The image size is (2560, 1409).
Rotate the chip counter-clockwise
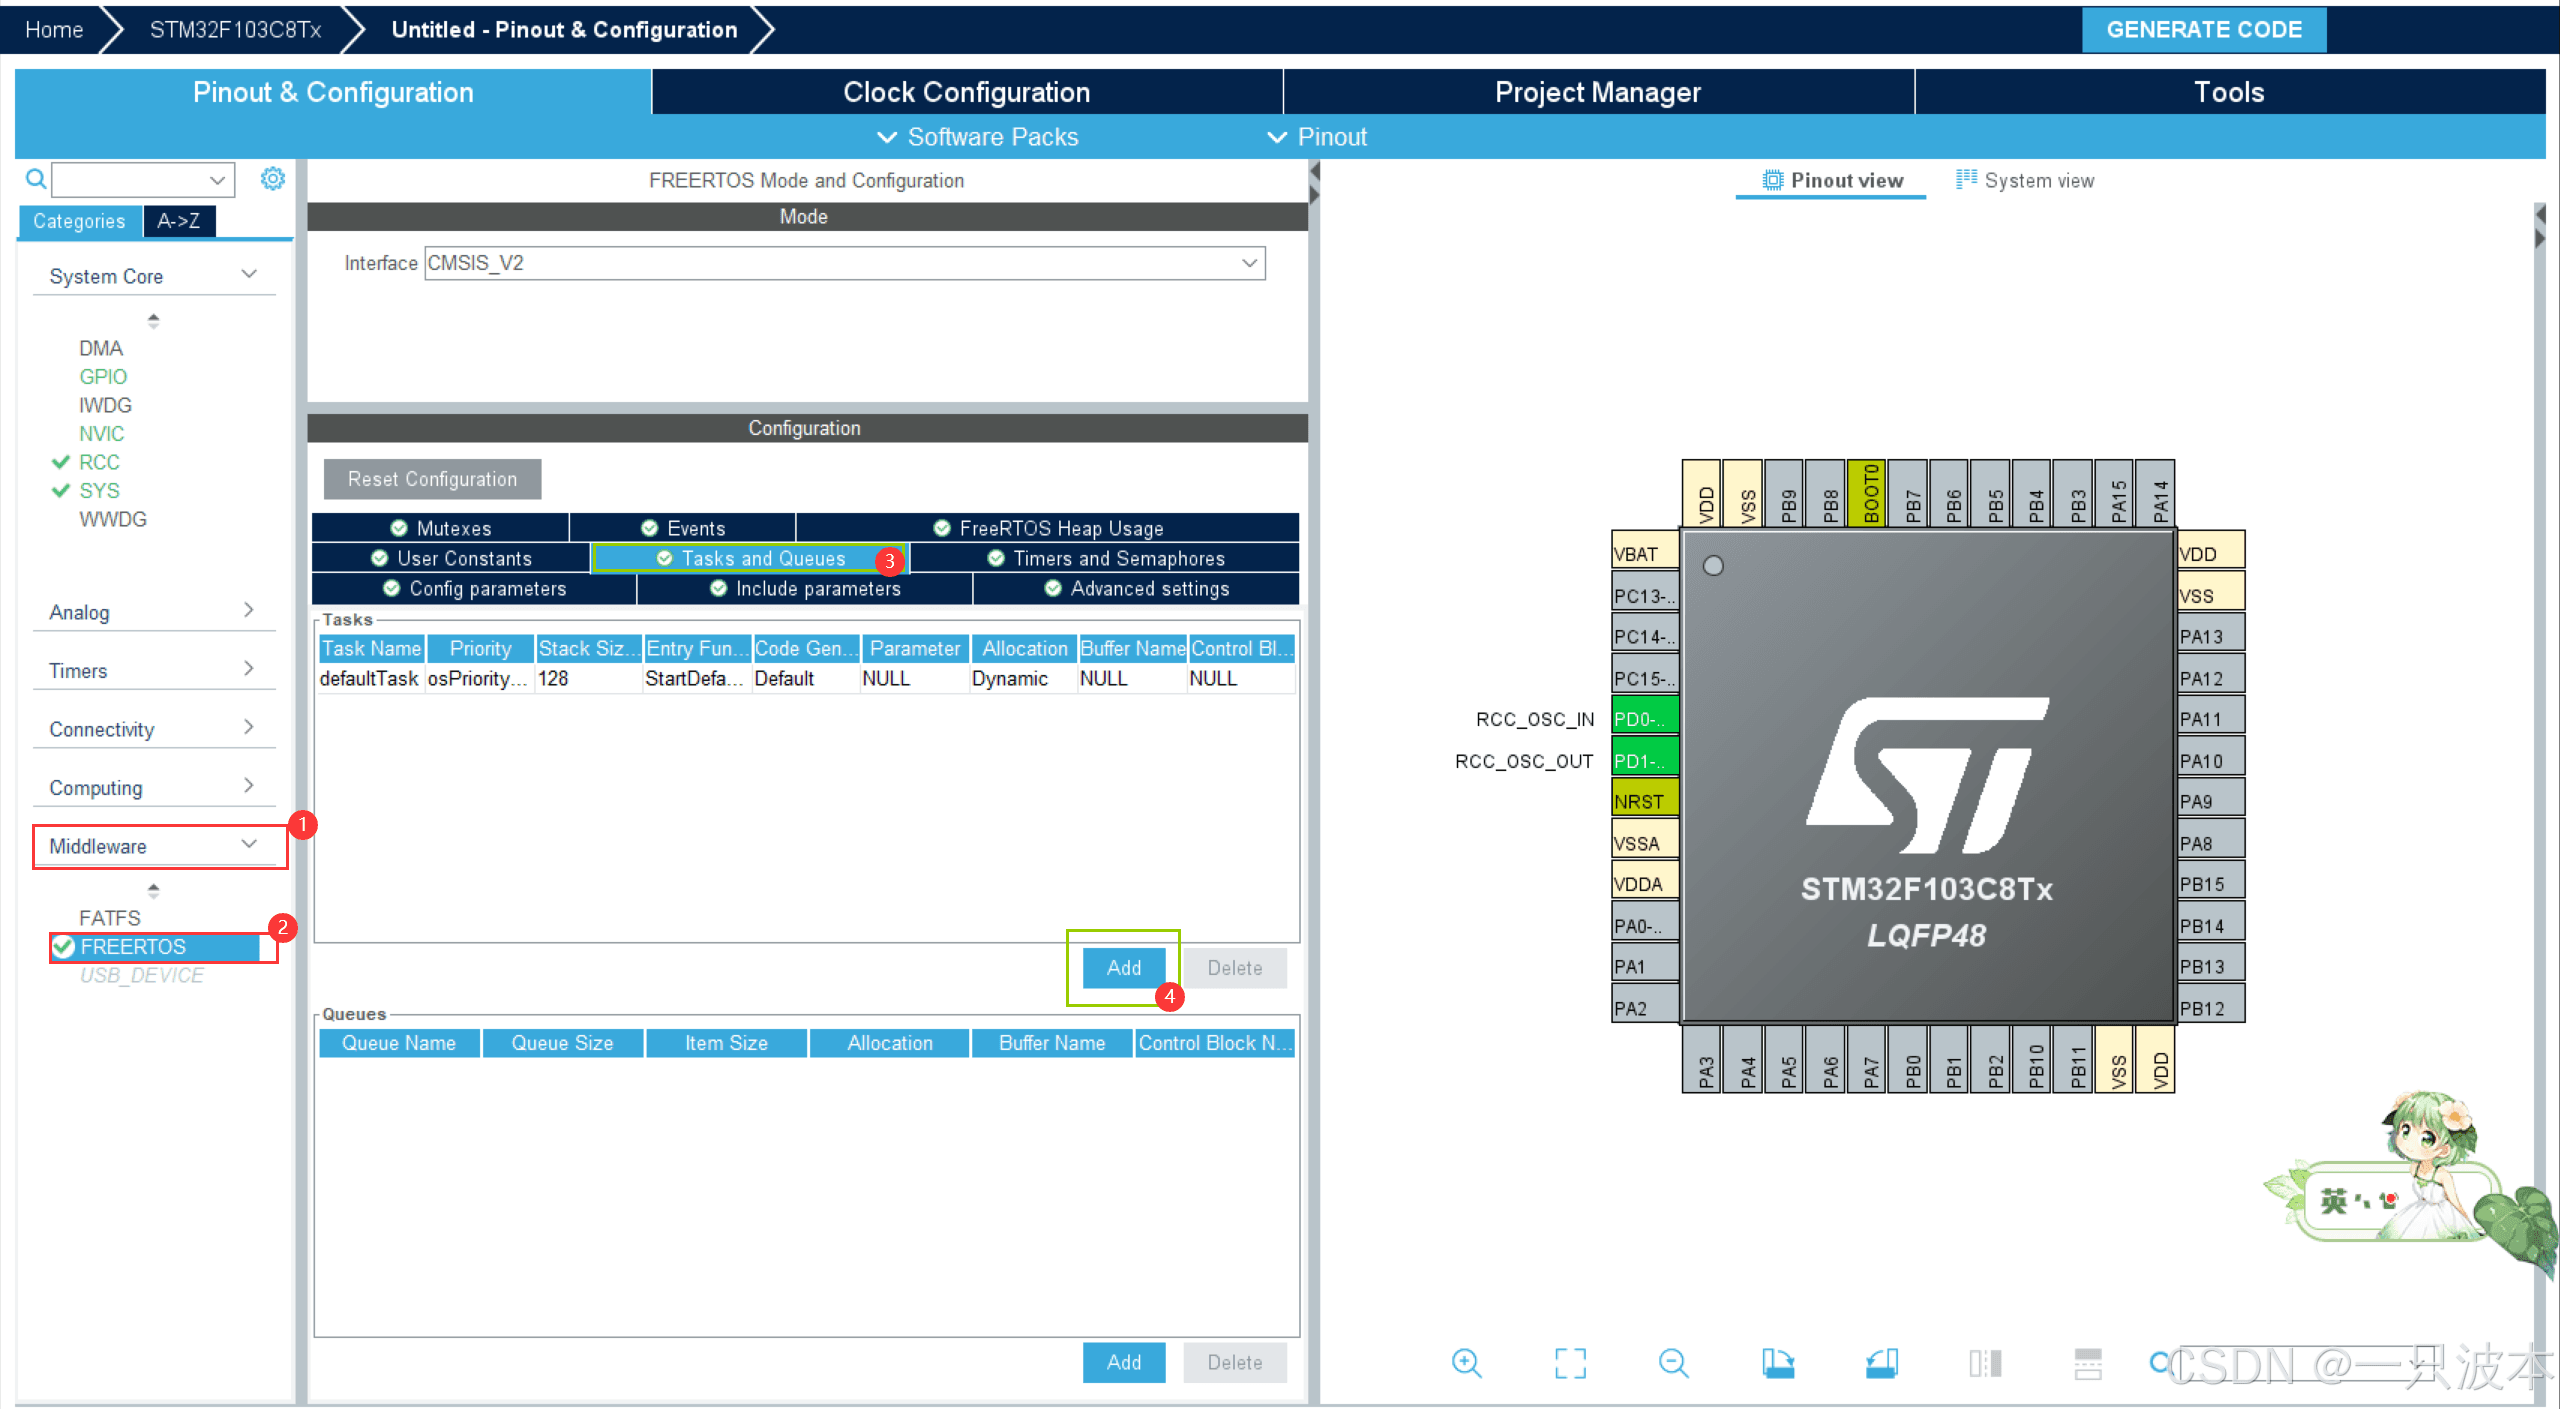tap(1881, 1362)
